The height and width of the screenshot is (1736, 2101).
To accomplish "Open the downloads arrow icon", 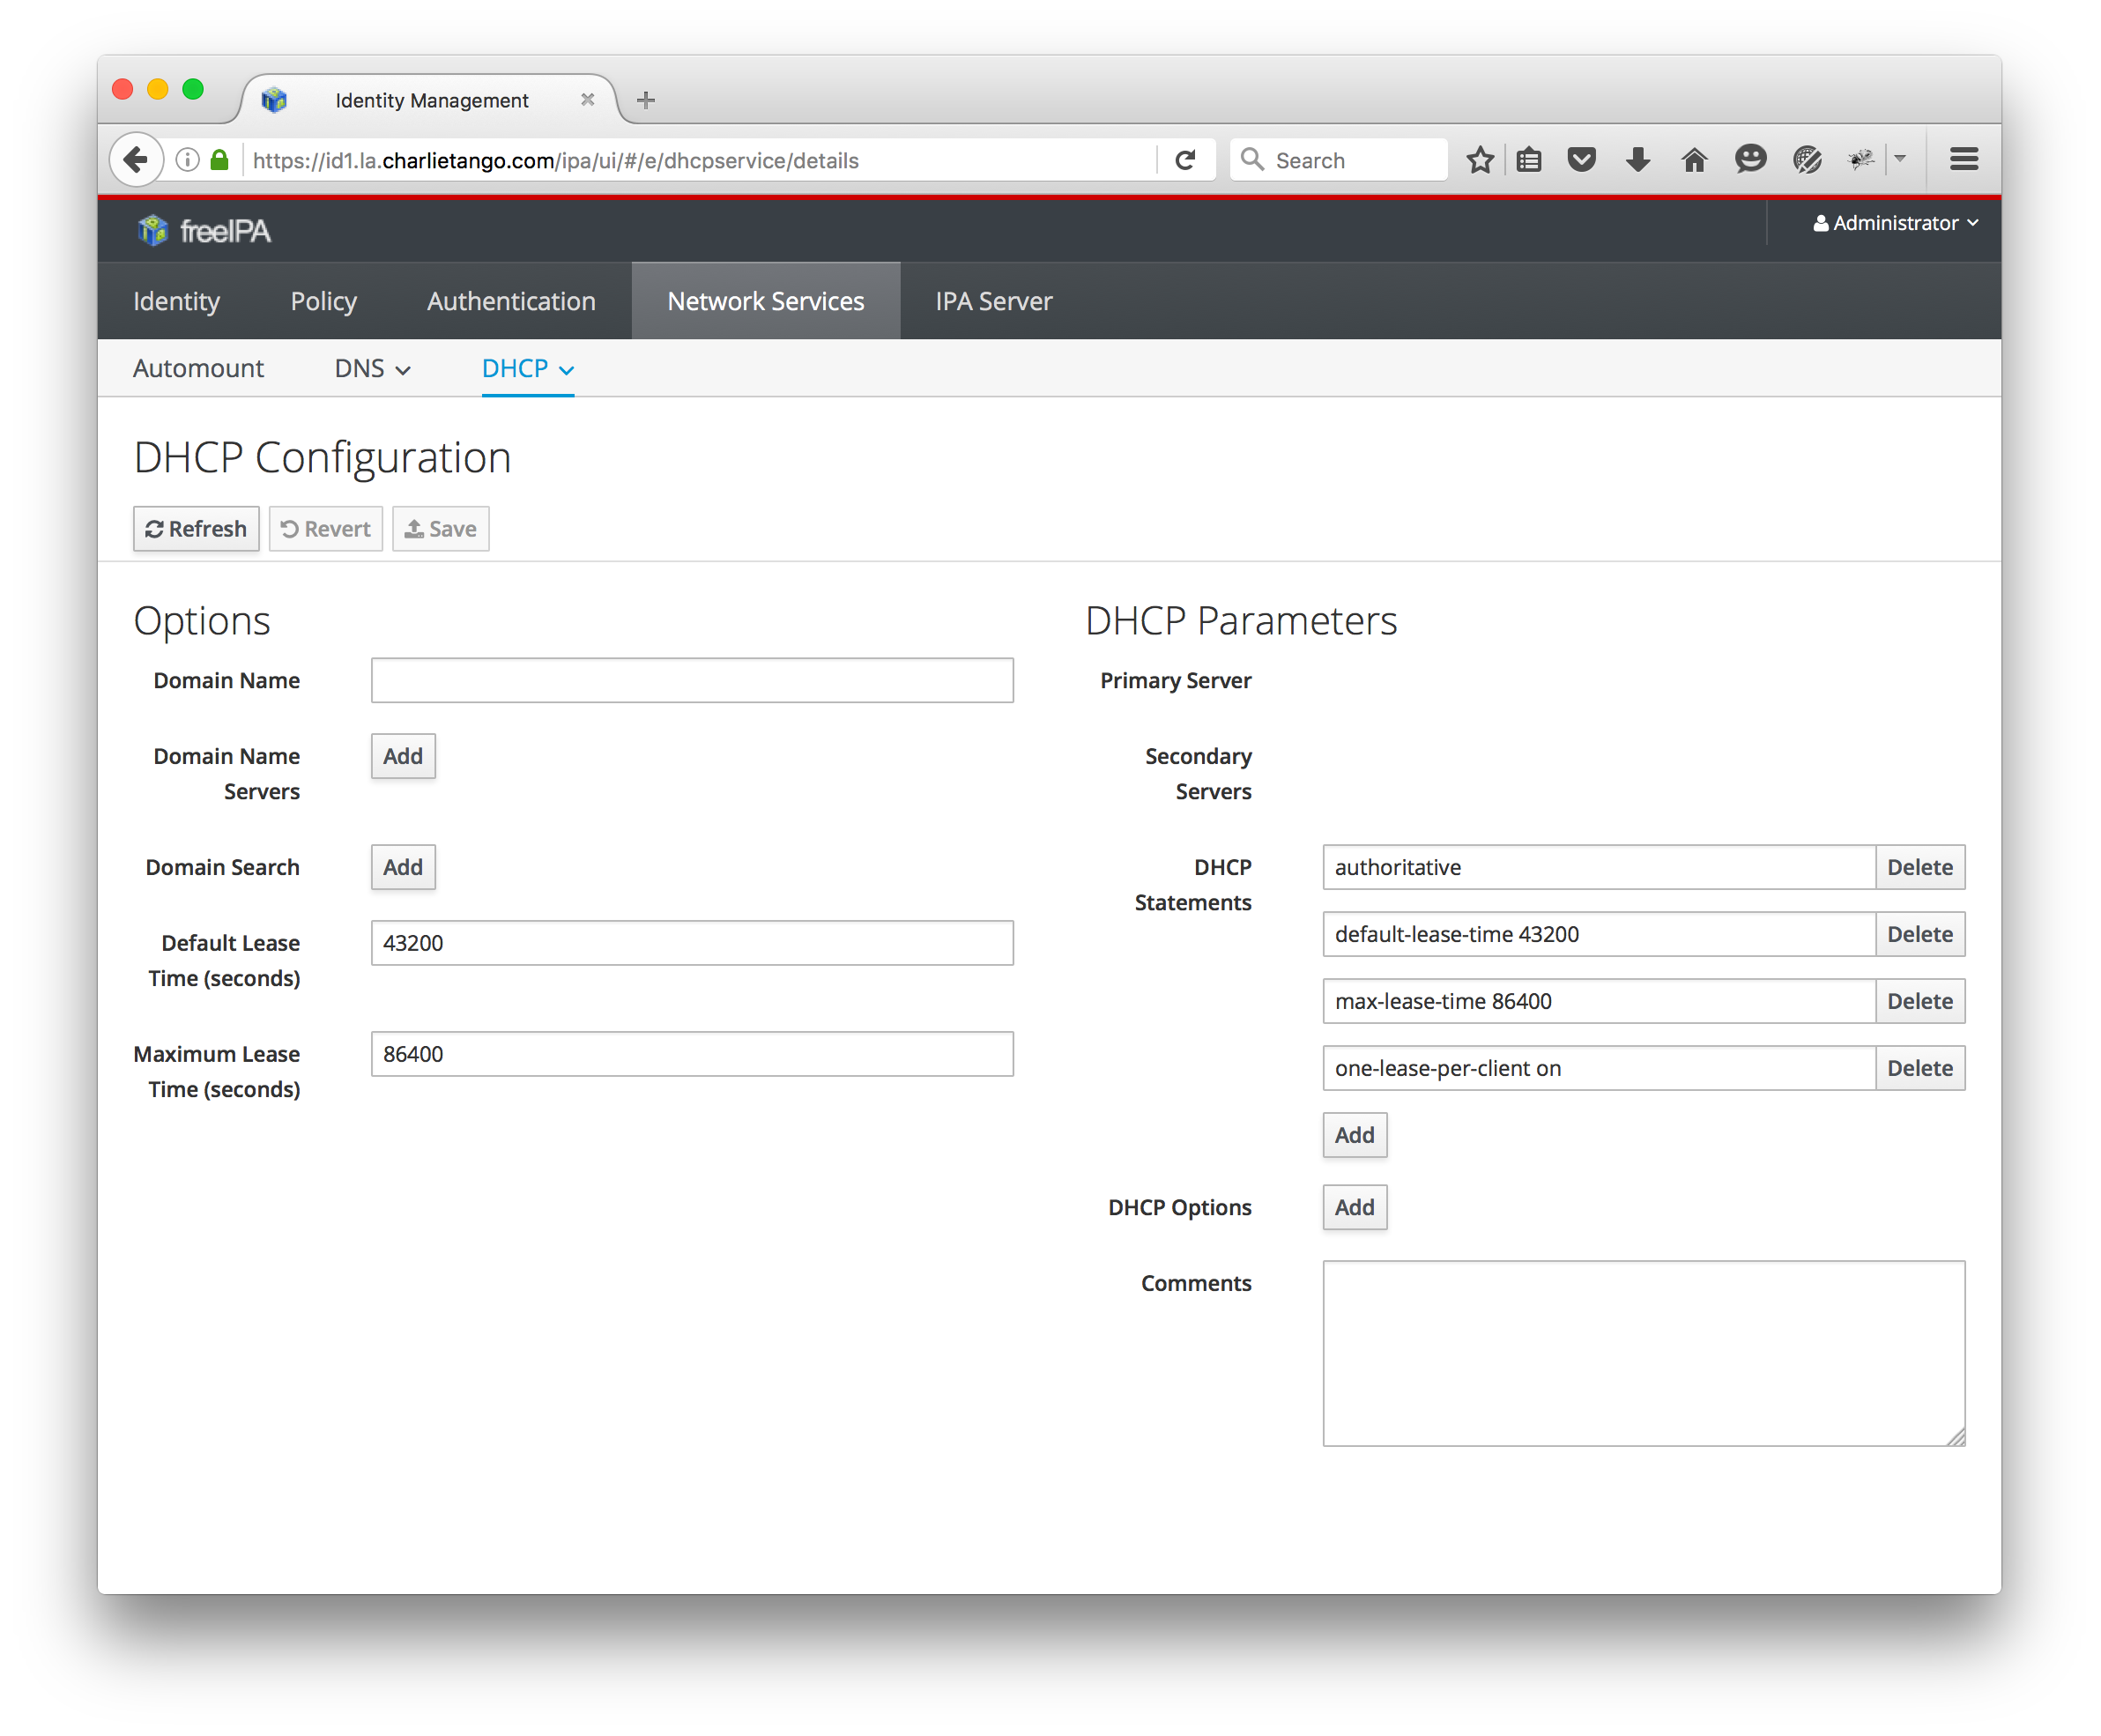I will click(x=1637, y=160).
